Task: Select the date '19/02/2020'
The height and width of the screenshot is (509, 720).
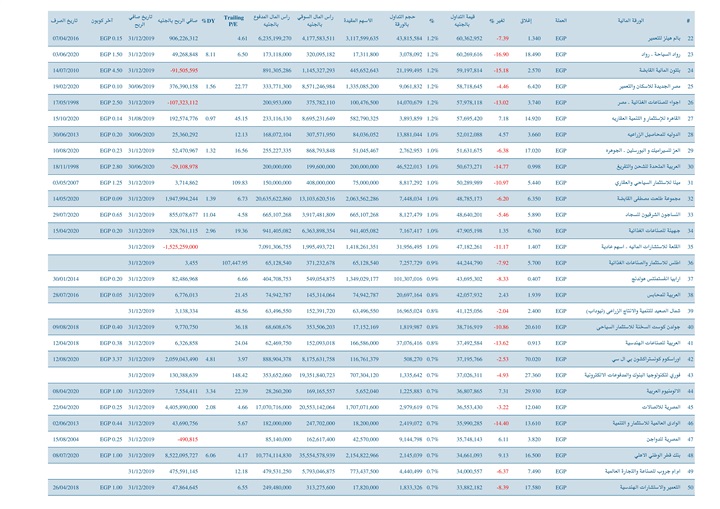Action: 66,87
